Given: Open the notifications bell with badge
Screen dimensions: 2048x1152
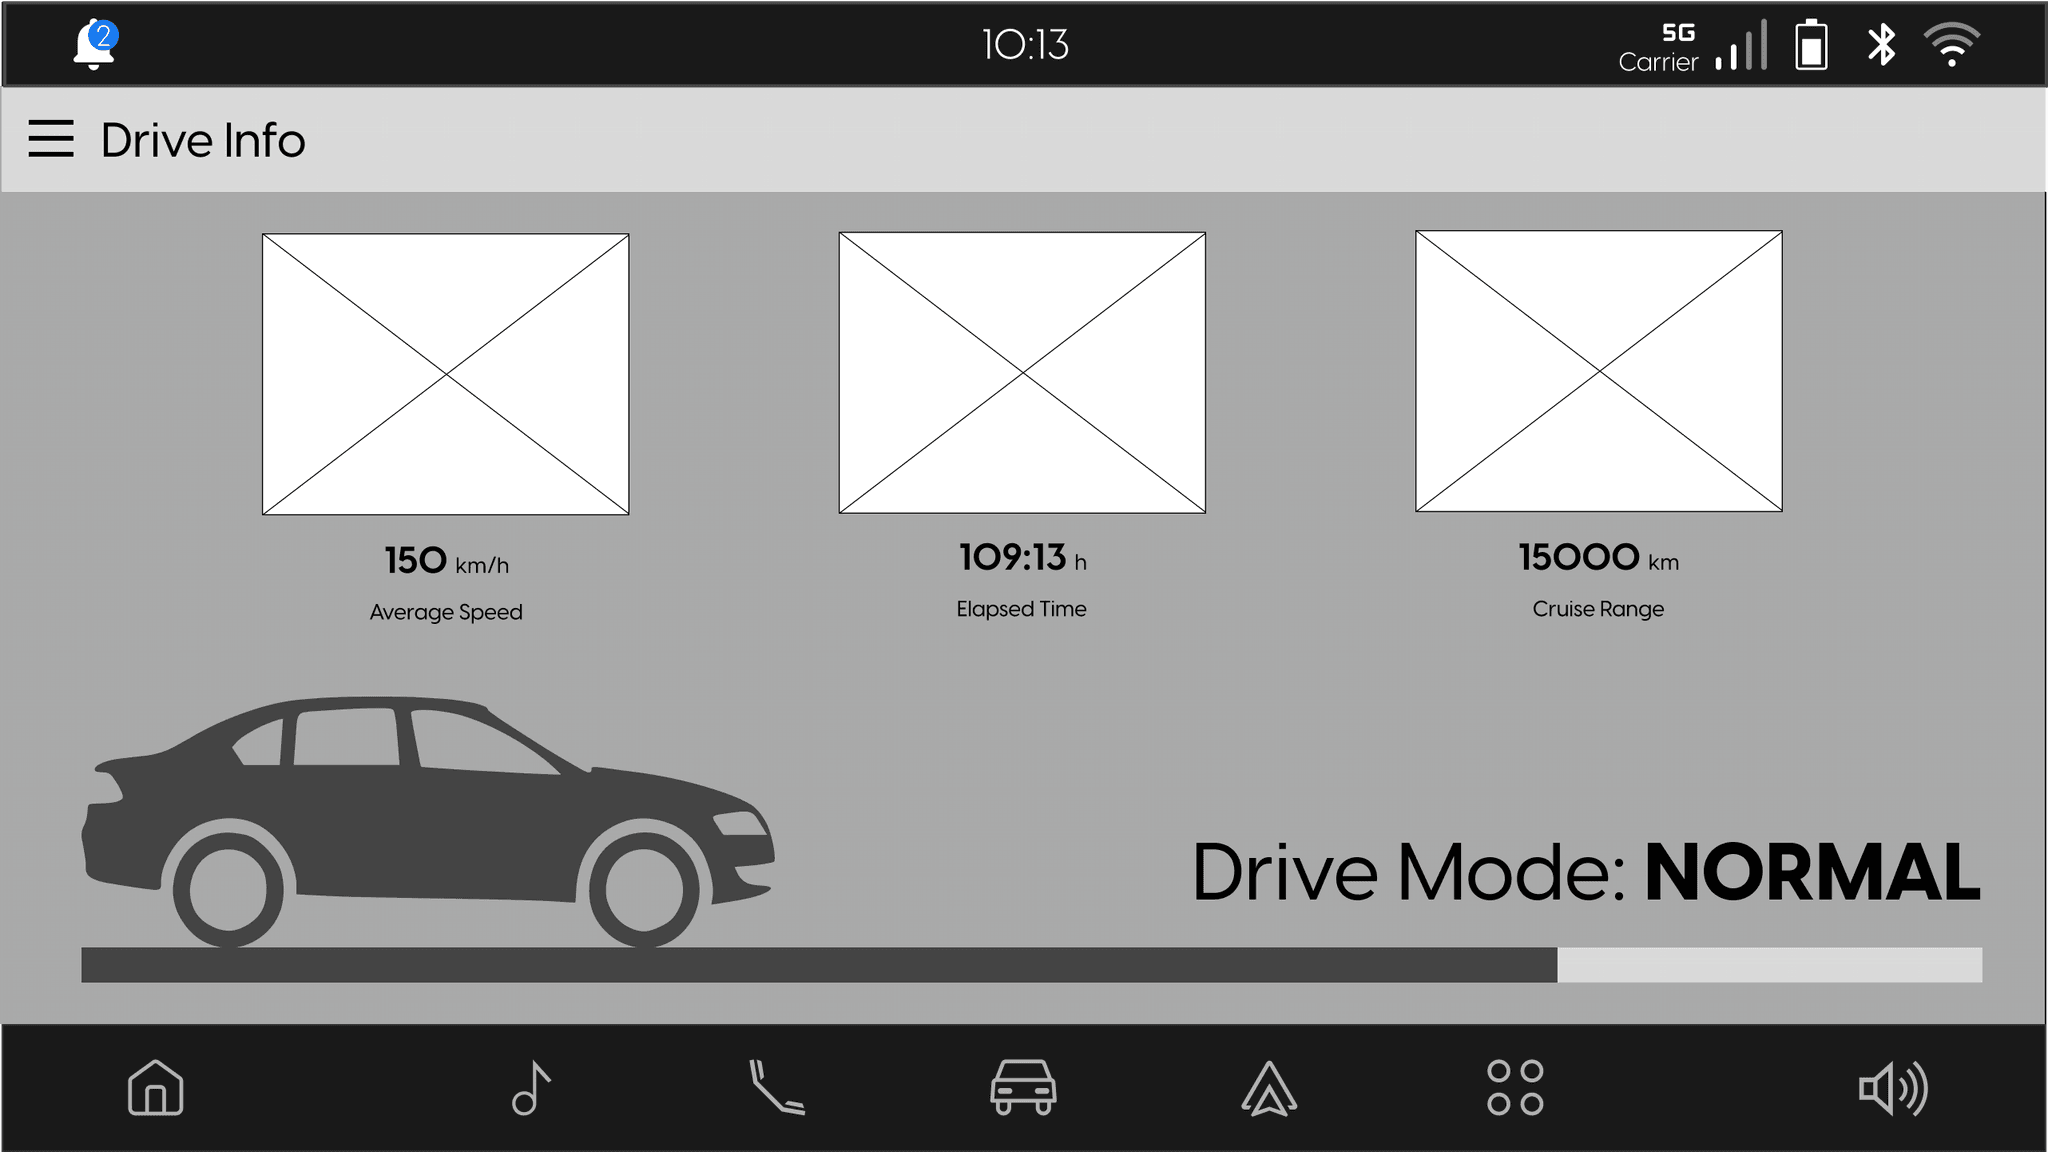Looking at the screenshot, I should tap(95, 45).
